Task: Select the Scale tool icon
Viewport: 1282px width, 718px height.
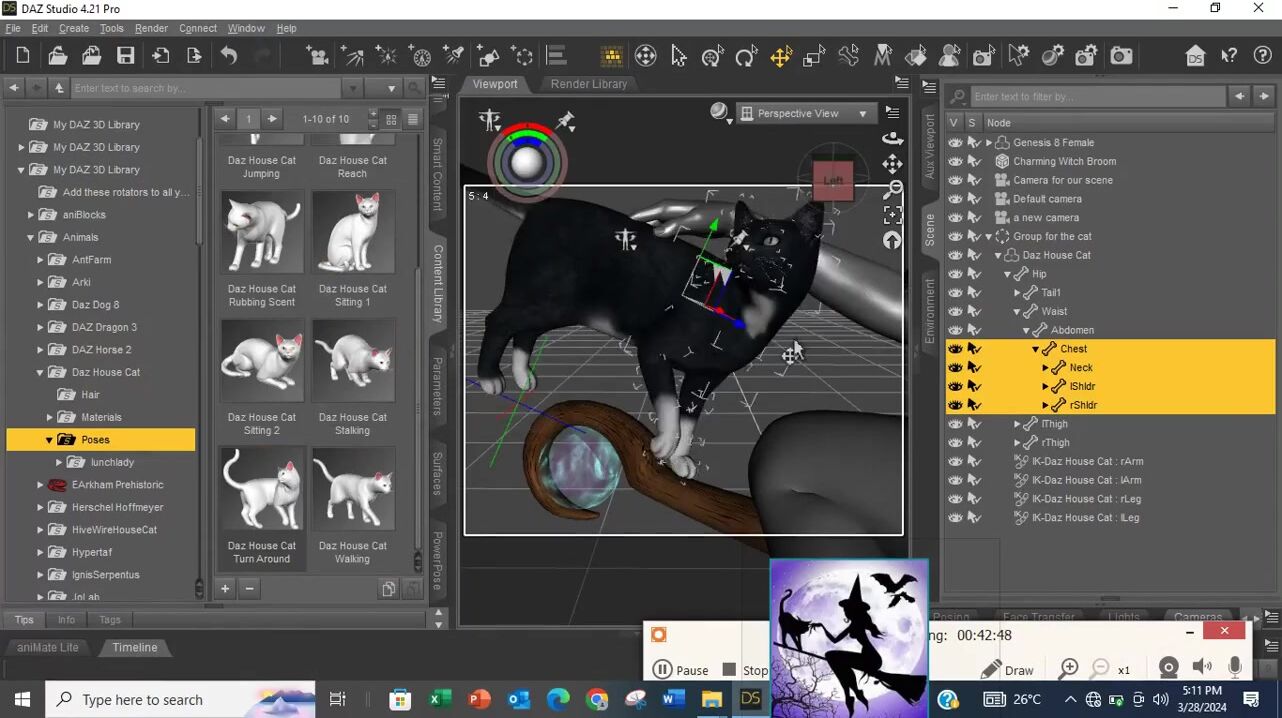Action: (814, 56)
